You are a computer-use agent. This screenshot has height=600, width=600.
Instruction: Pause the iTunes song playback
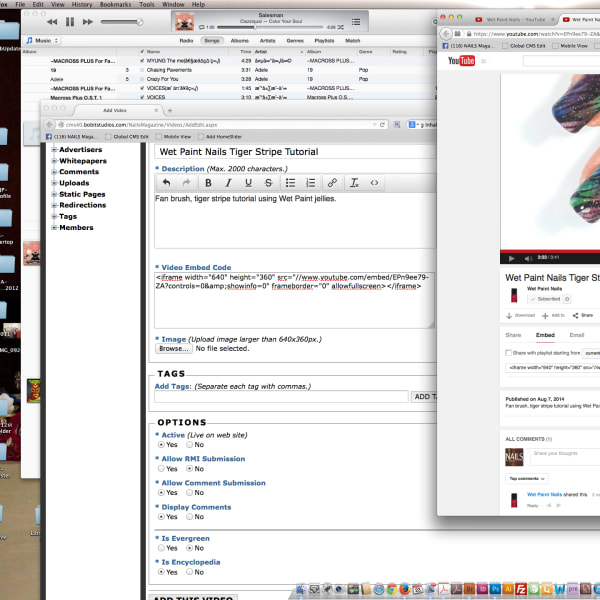pyautogui.click(x=70, y=22)
